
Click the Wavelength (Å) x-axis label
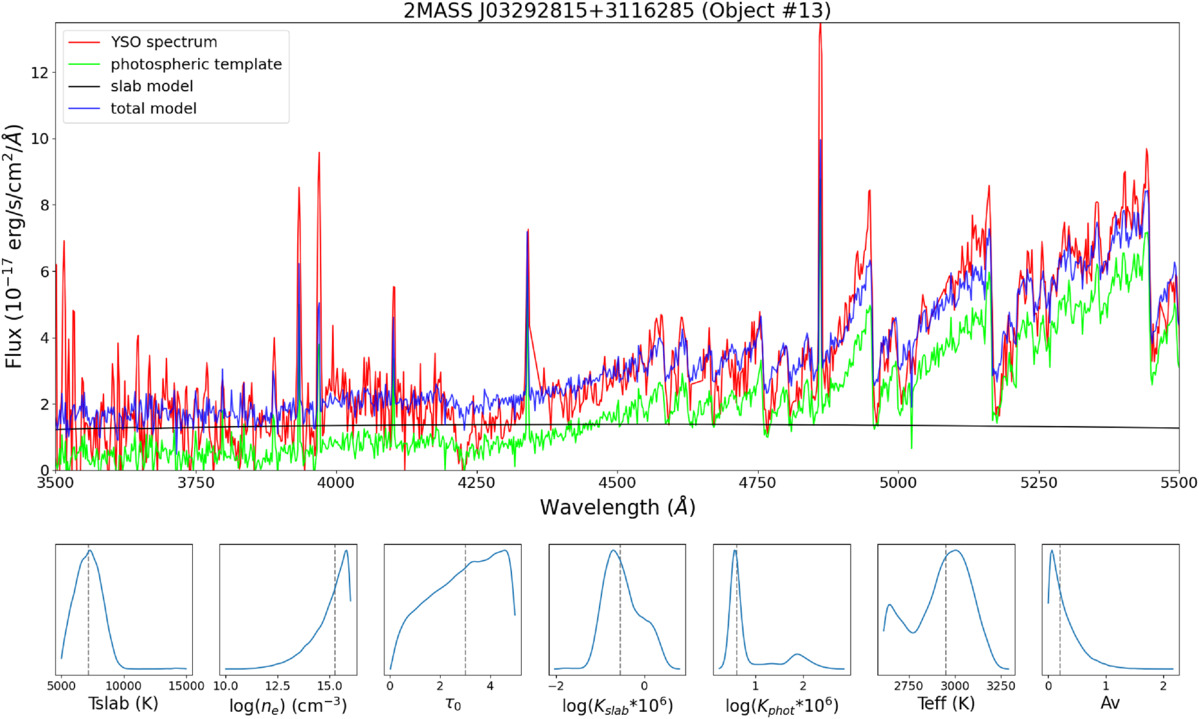pyautogui.click(x=617, y=507)
